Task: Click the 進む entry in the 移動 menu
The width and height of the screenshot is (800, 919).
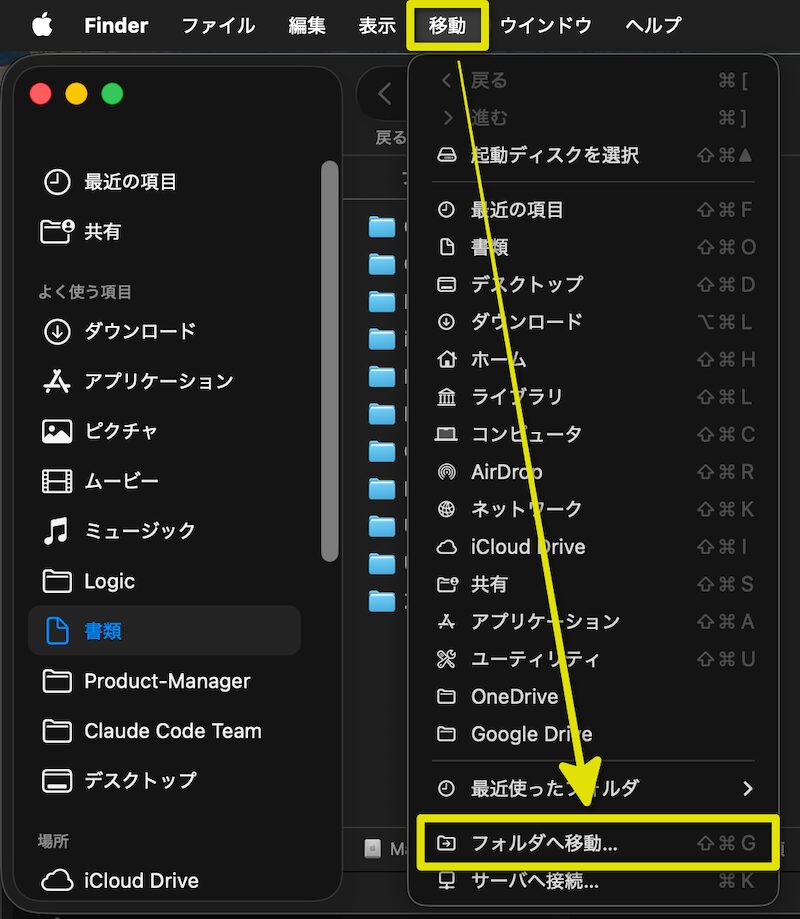Action: pos(593,118)
